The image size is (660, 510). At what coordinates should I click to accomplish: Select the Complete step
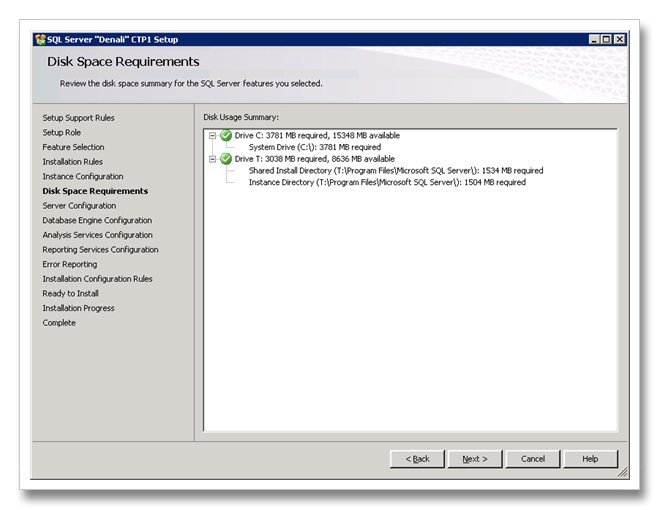(59, 323)
